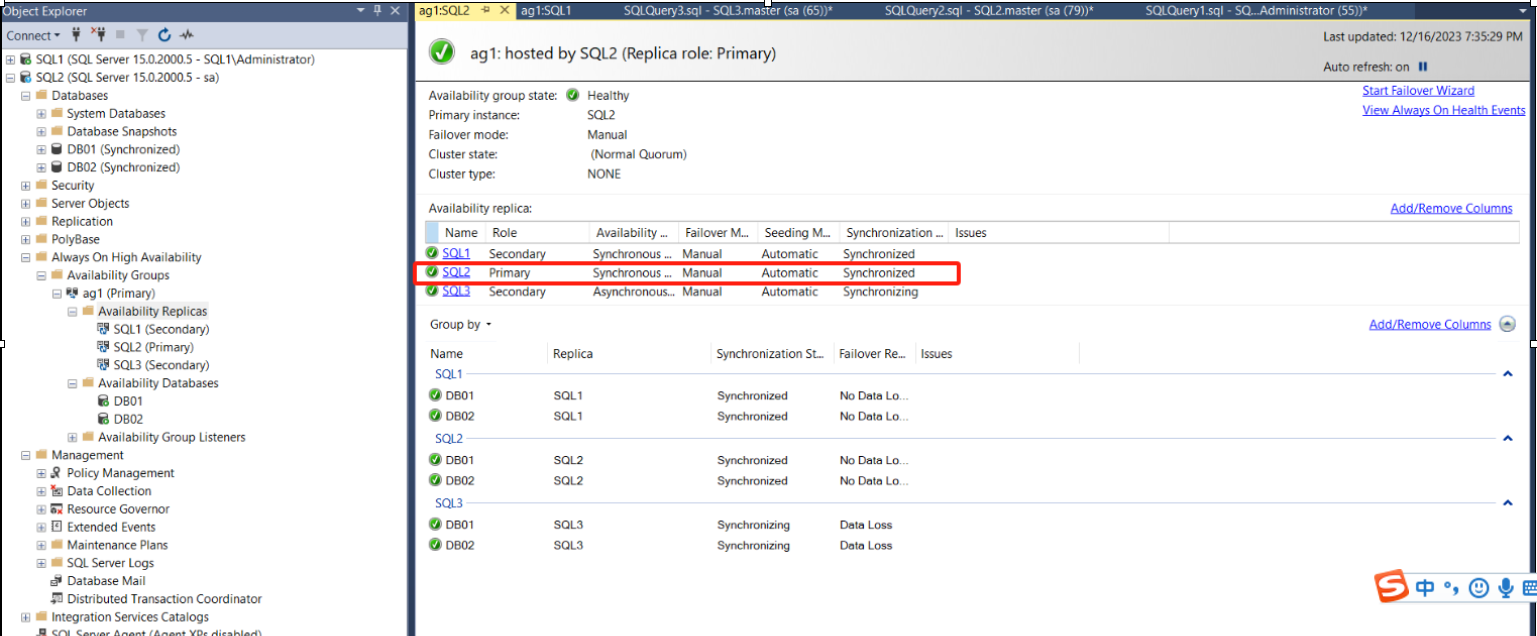Open the Connect dropdown in Object Explorer
Screen dimensions: 1537x636
tap(33, 35)
